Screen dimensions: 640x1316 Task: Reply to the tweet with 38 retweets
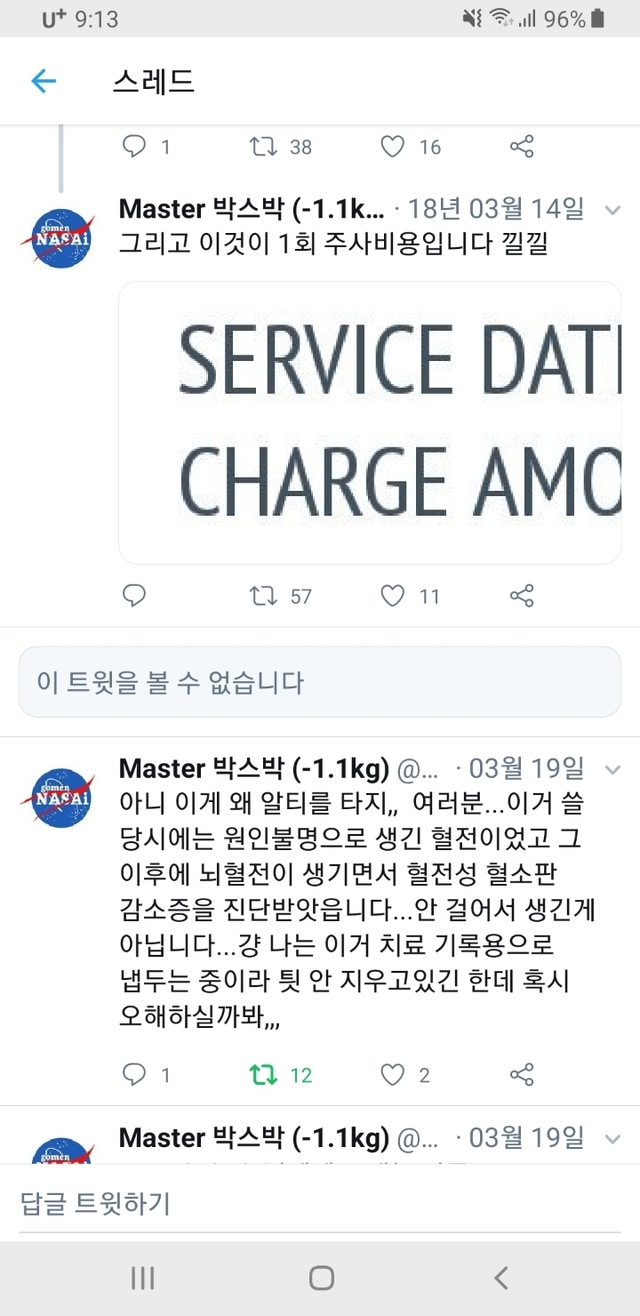(134, 147)
